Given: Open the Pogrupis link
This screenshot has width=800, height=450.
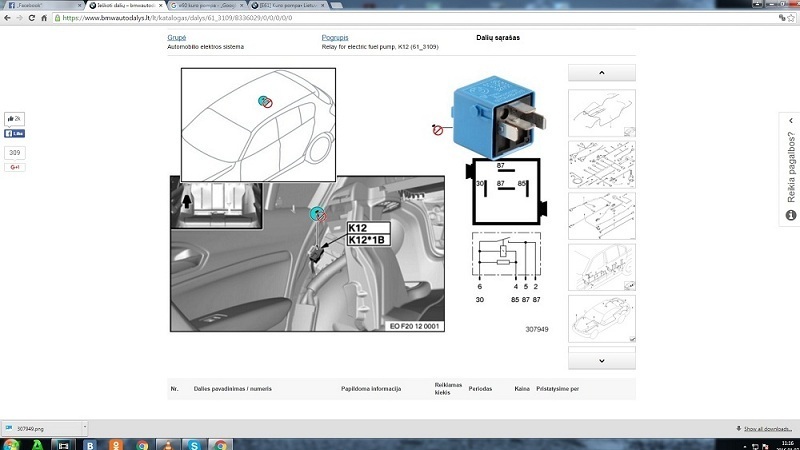Looking at the screenshot, I should [x=335, y=38].
